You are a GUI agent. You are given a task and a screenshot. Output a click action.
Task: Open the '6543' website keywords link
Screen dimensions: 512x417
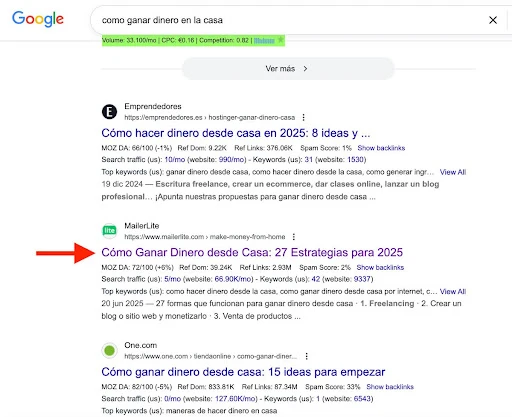362,399
